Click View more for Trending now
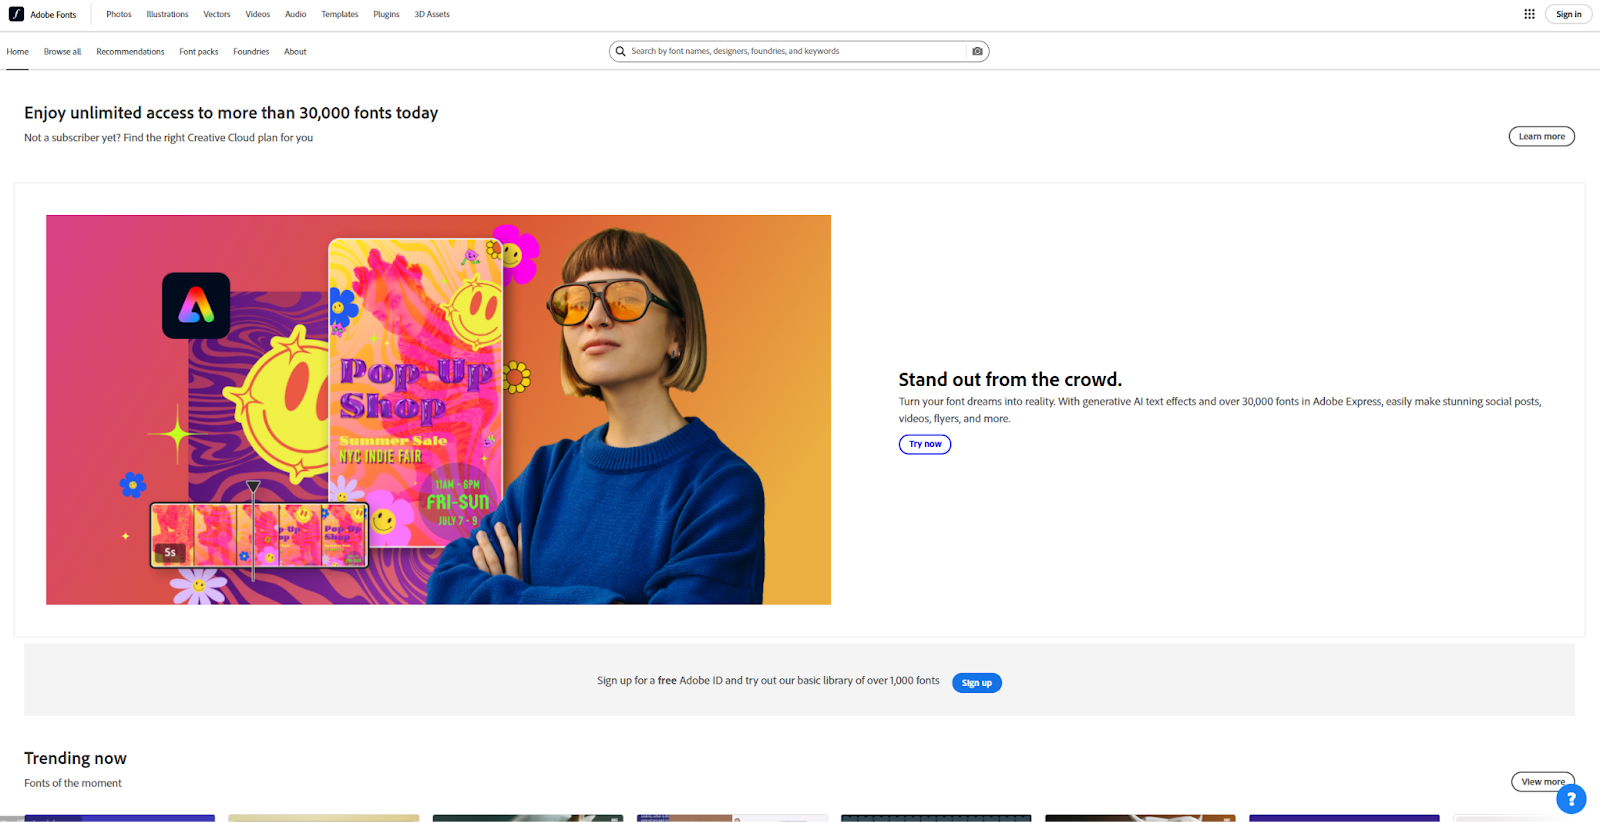1600x822 pixels. pos(1543,781)
